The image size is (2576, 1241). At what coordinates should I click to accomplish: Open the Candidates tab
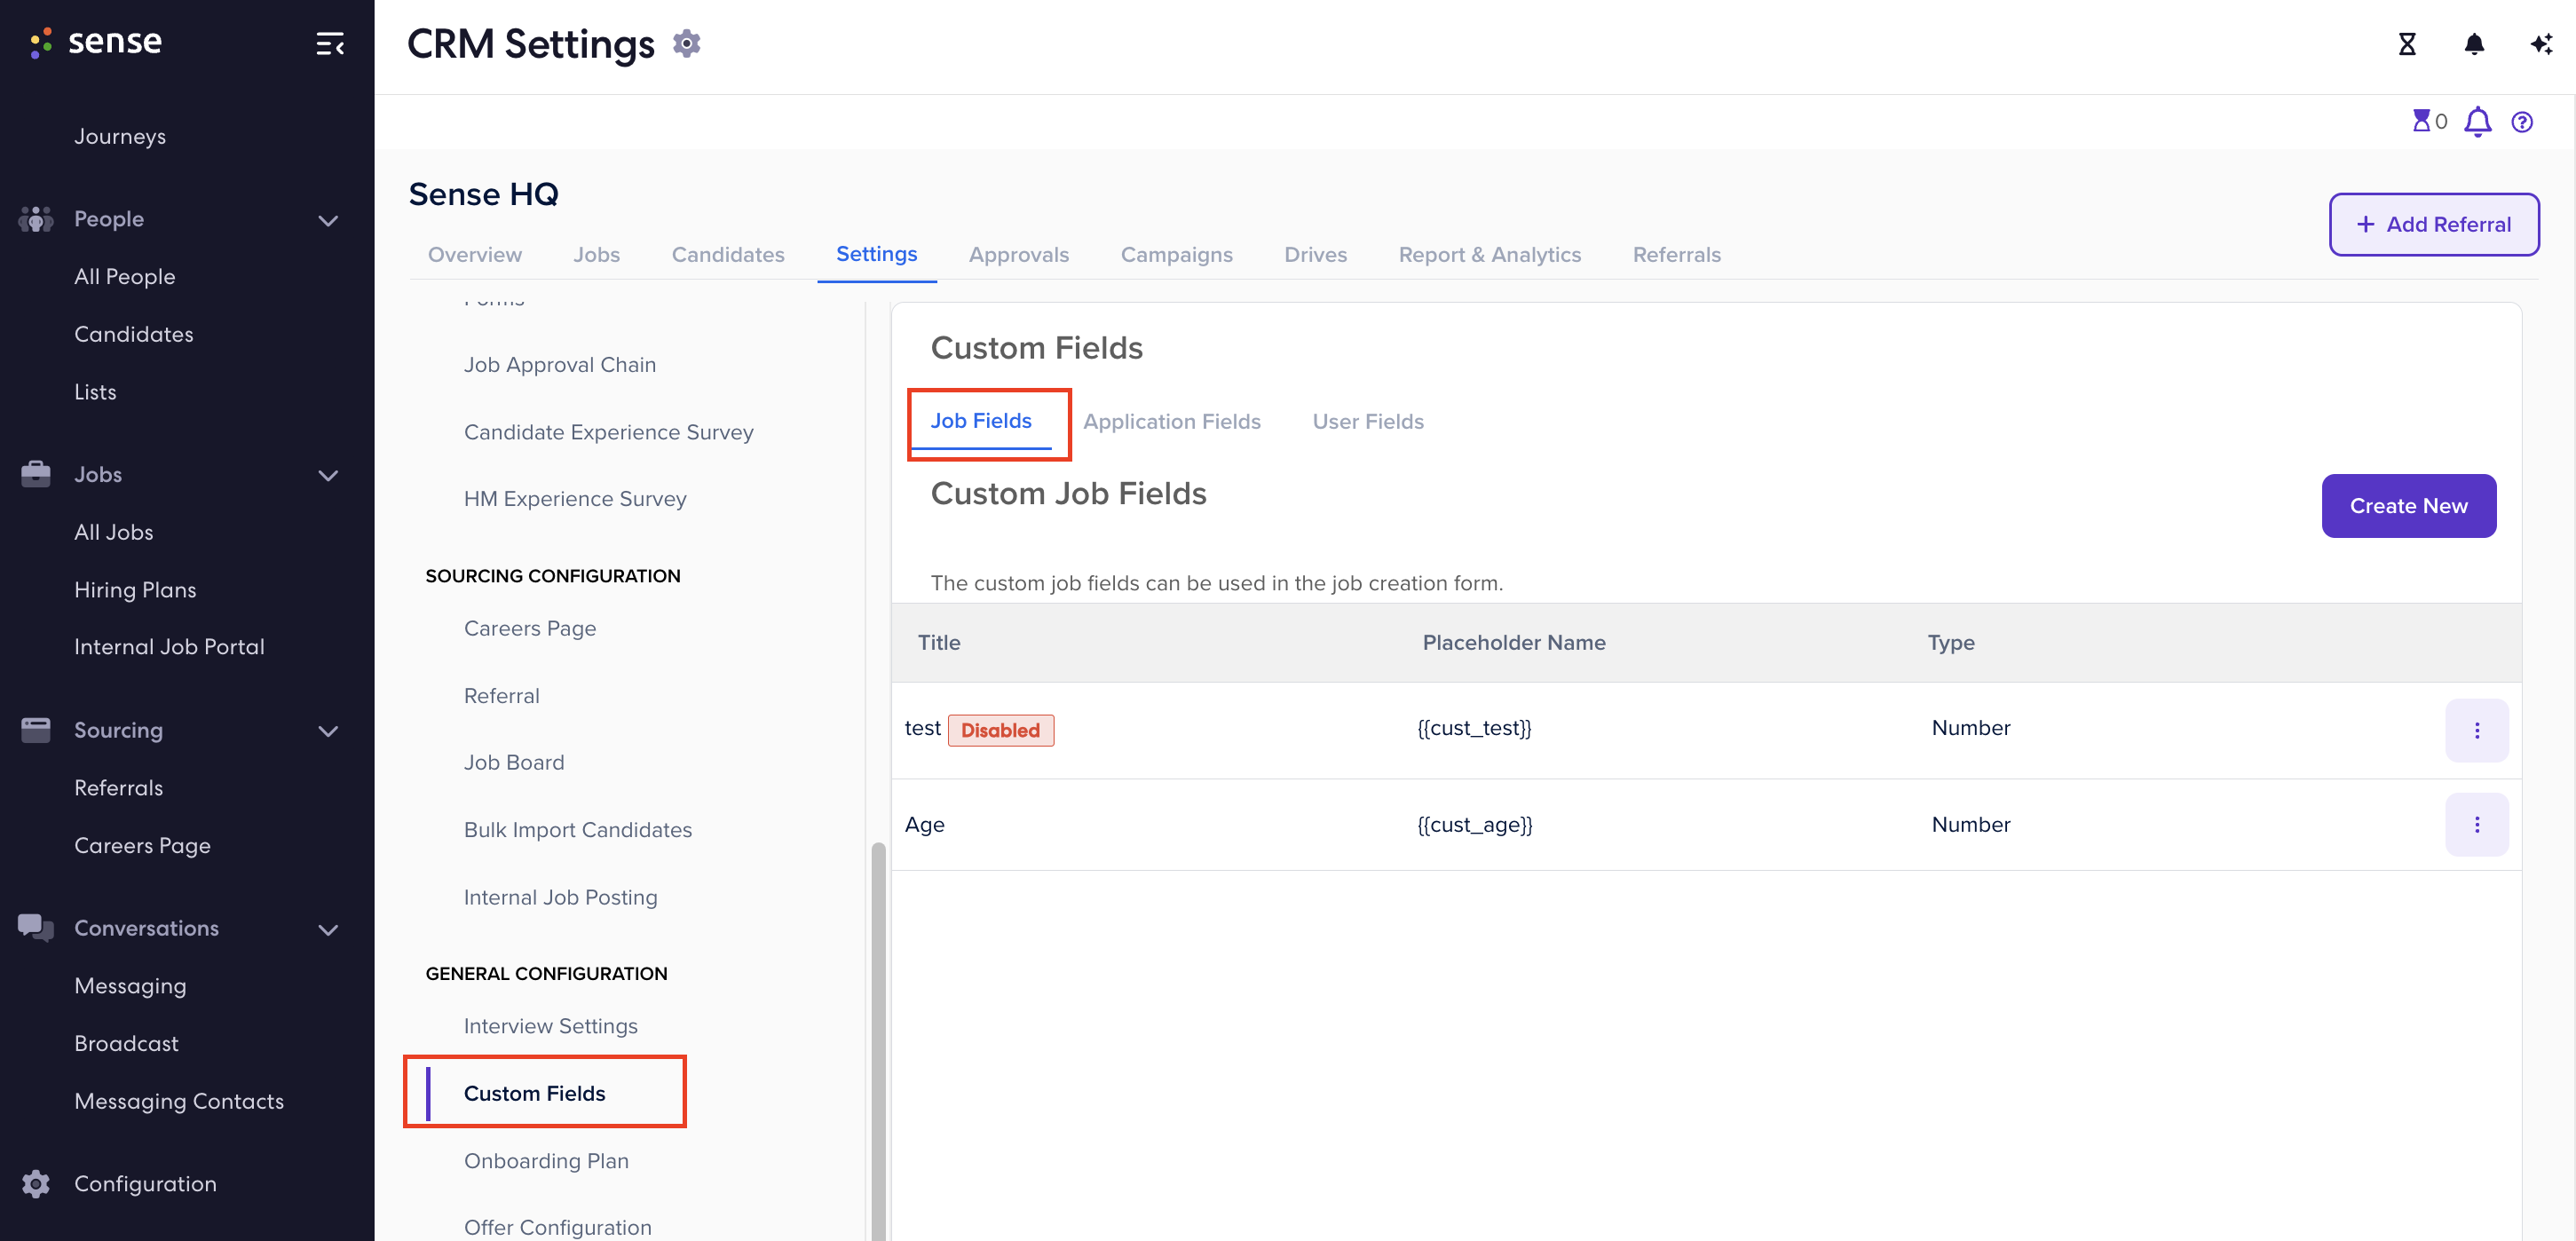coord(728,255)
